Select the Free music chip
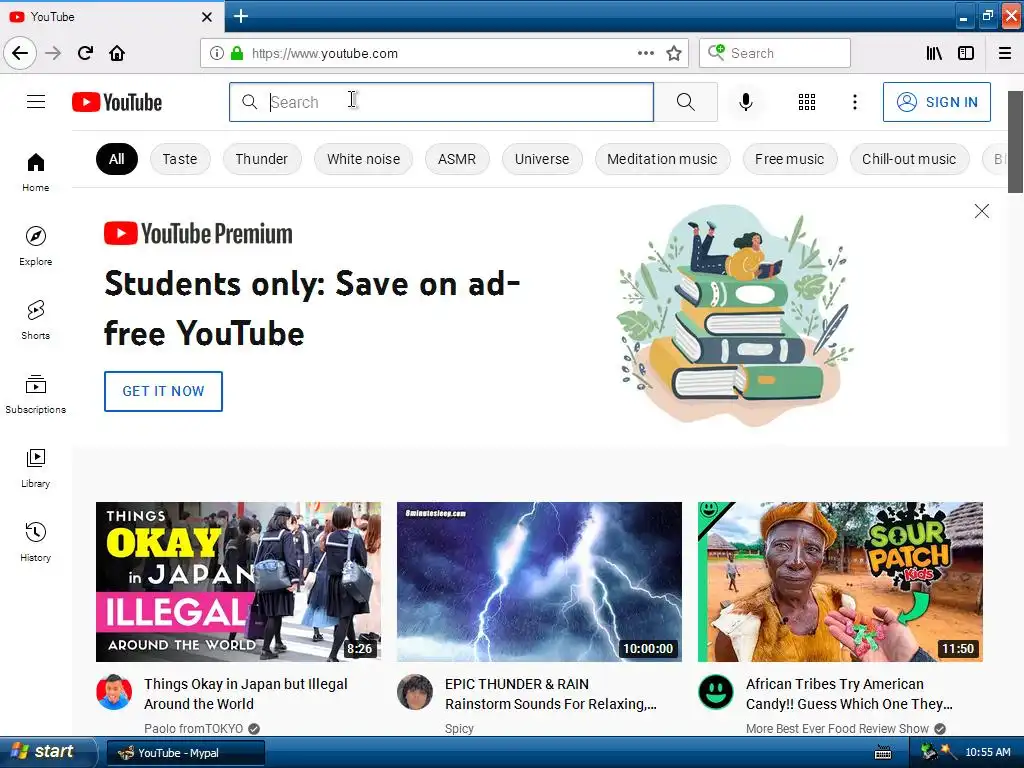Viewport: 1024px width, 768px height. pos(790,159)
